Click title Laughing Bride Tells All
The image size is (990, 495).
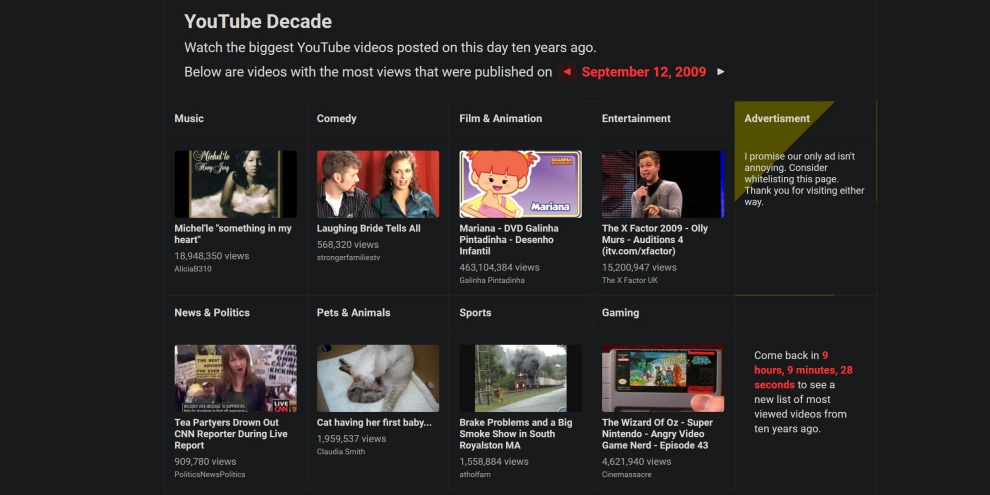click(x=369, y=229)
